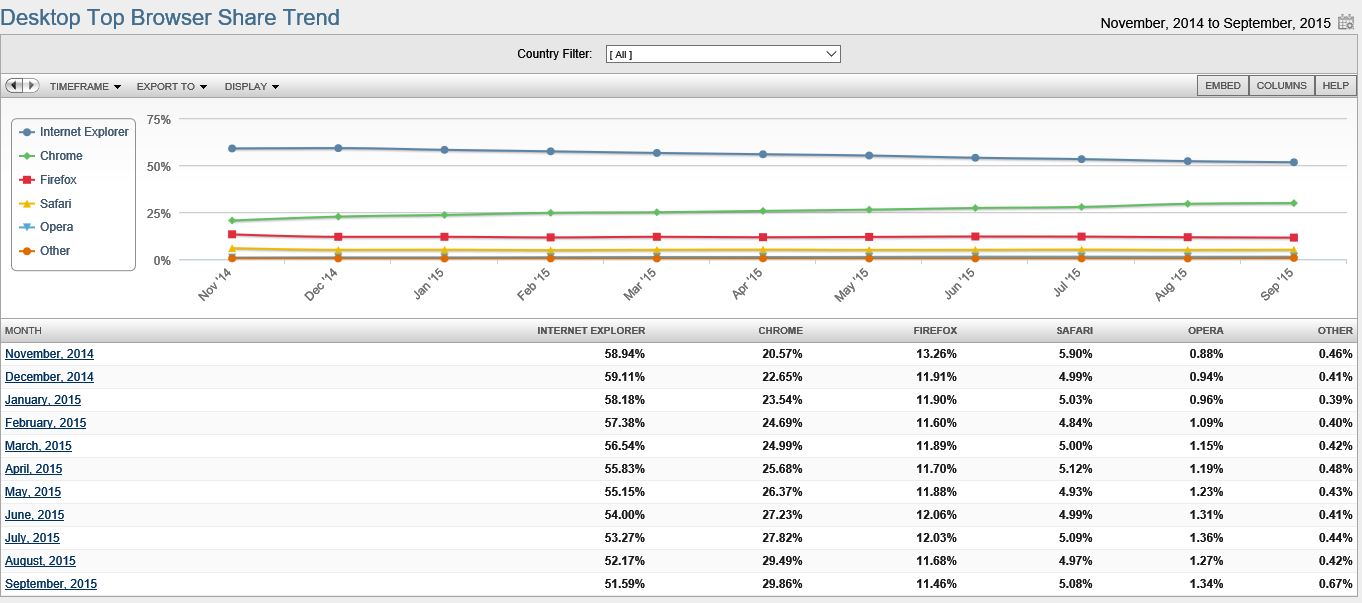Toggle Other series in chart legend
Screen dimensions: 1362x603
[55, 251]
